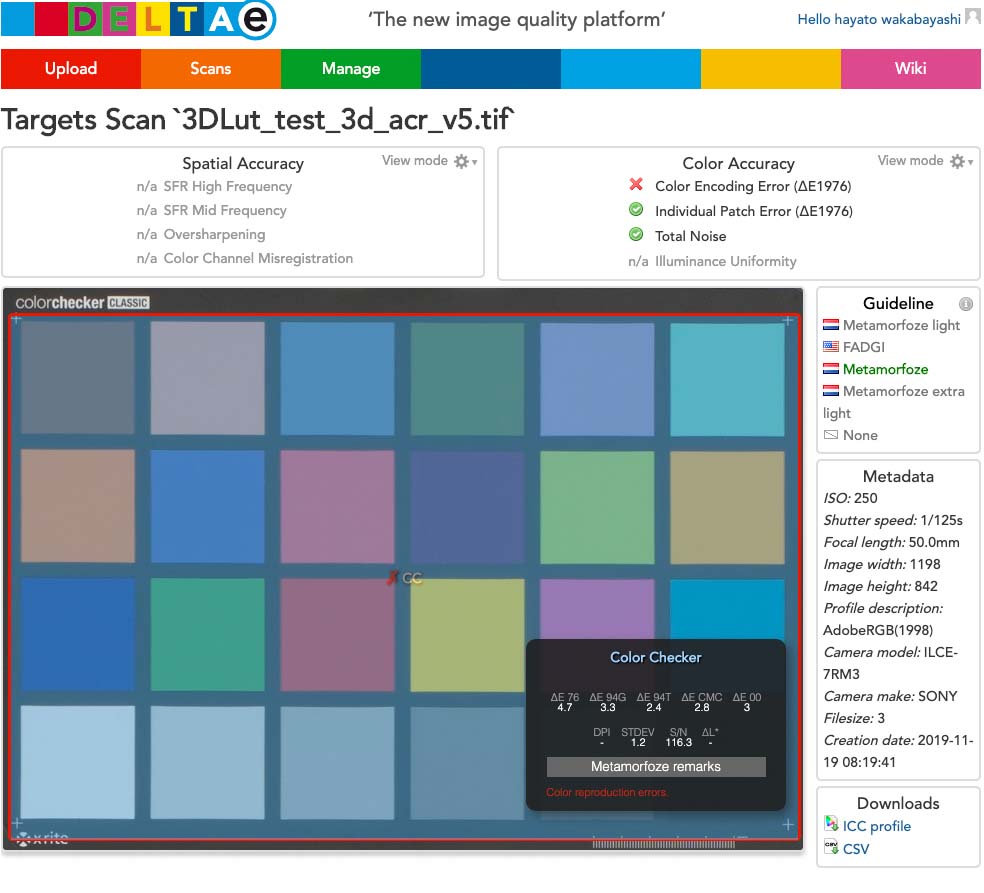984x893 pixels.
Task: Click the olive patch in second row
Action: 727,507
